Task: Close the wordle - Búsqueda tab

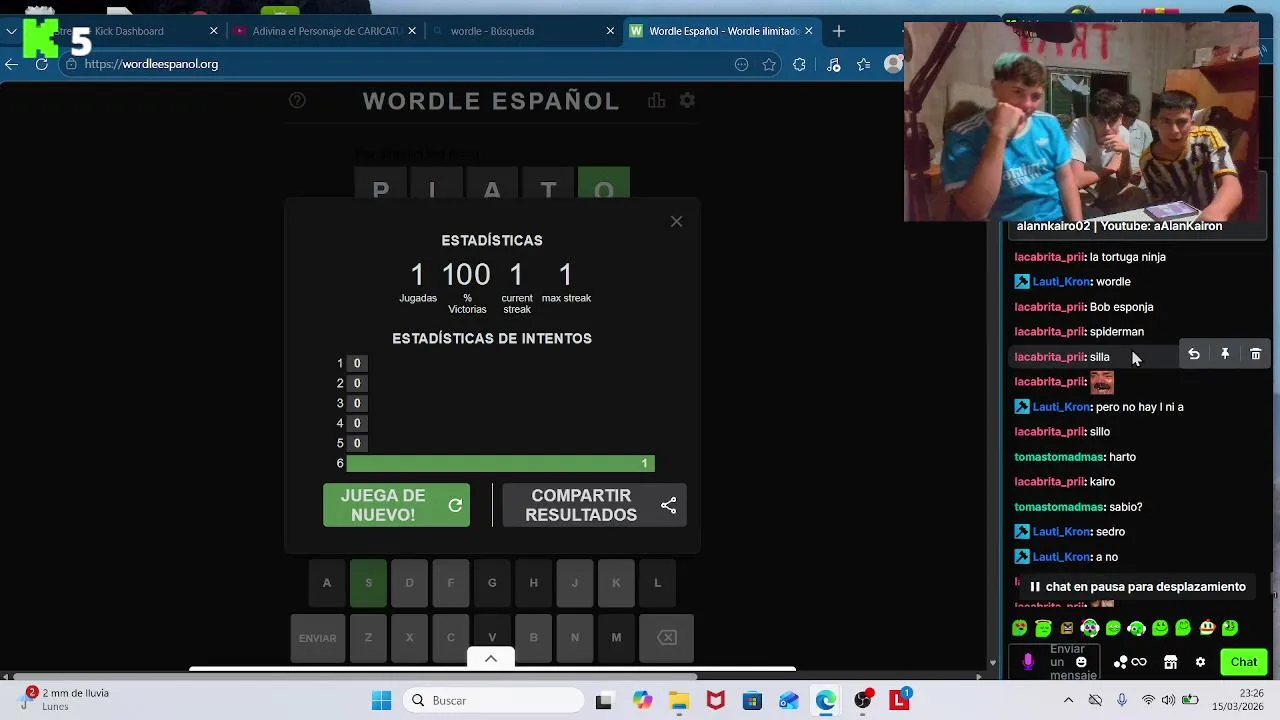Action: click(x=610, y=31)
